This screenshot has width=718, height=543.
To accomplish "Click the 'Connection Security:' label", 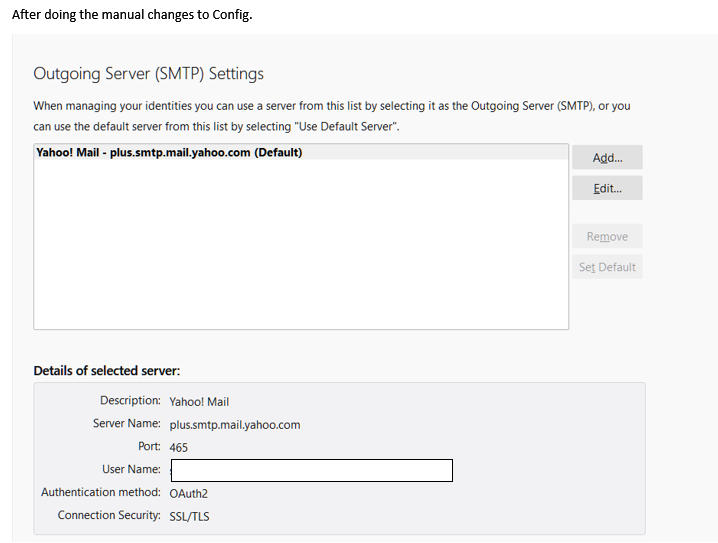I will (x=109, y=515).
